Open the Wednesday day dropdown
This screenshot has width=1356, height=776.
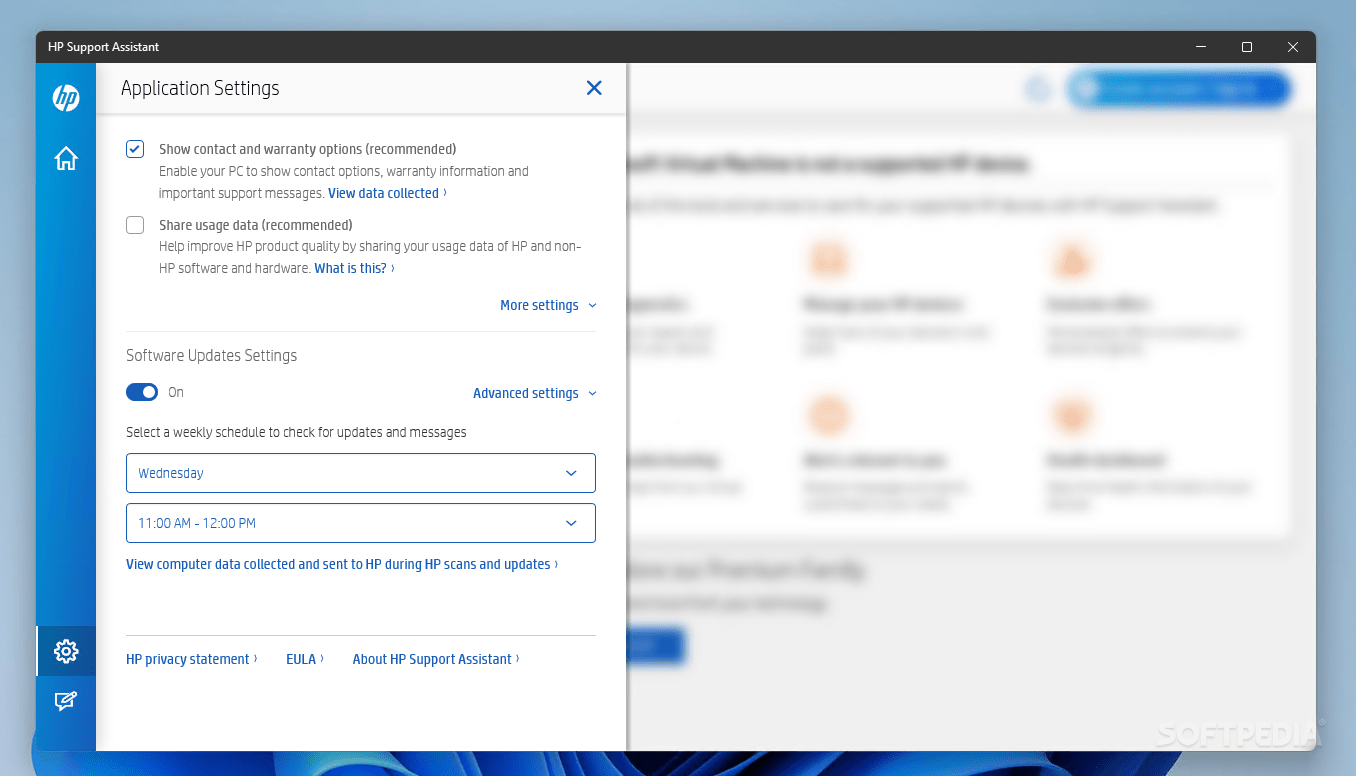click(361, 473)
